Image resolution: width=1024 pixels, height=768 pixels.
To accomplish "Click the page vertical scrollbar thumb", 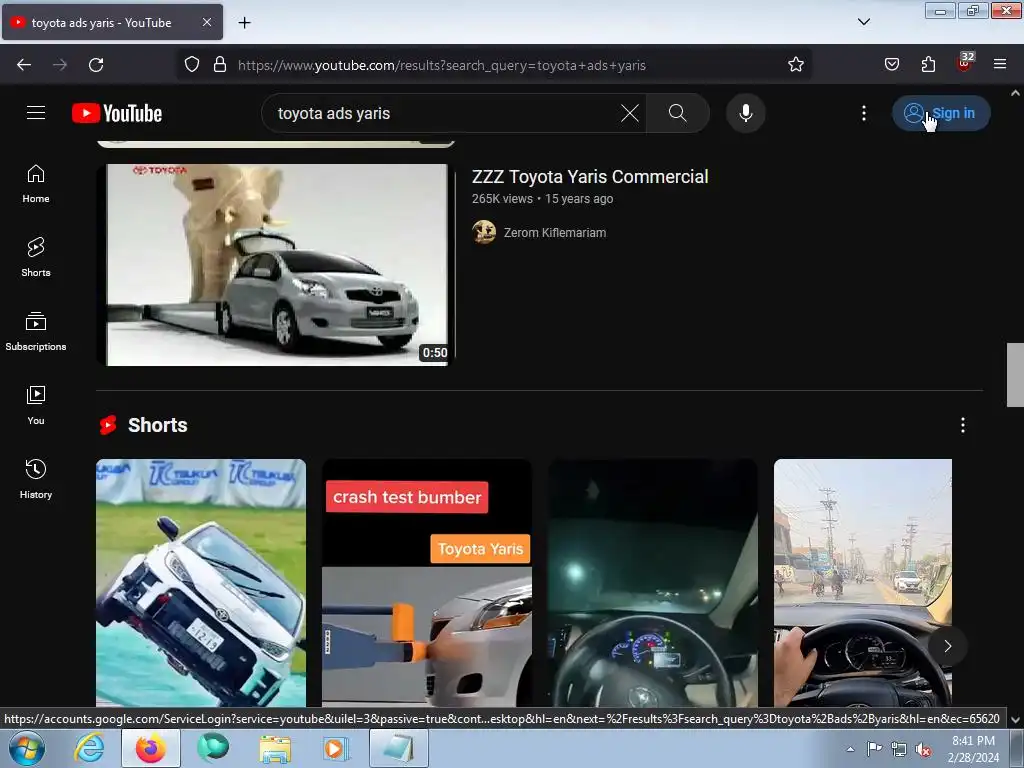I will coord(1015,374).
